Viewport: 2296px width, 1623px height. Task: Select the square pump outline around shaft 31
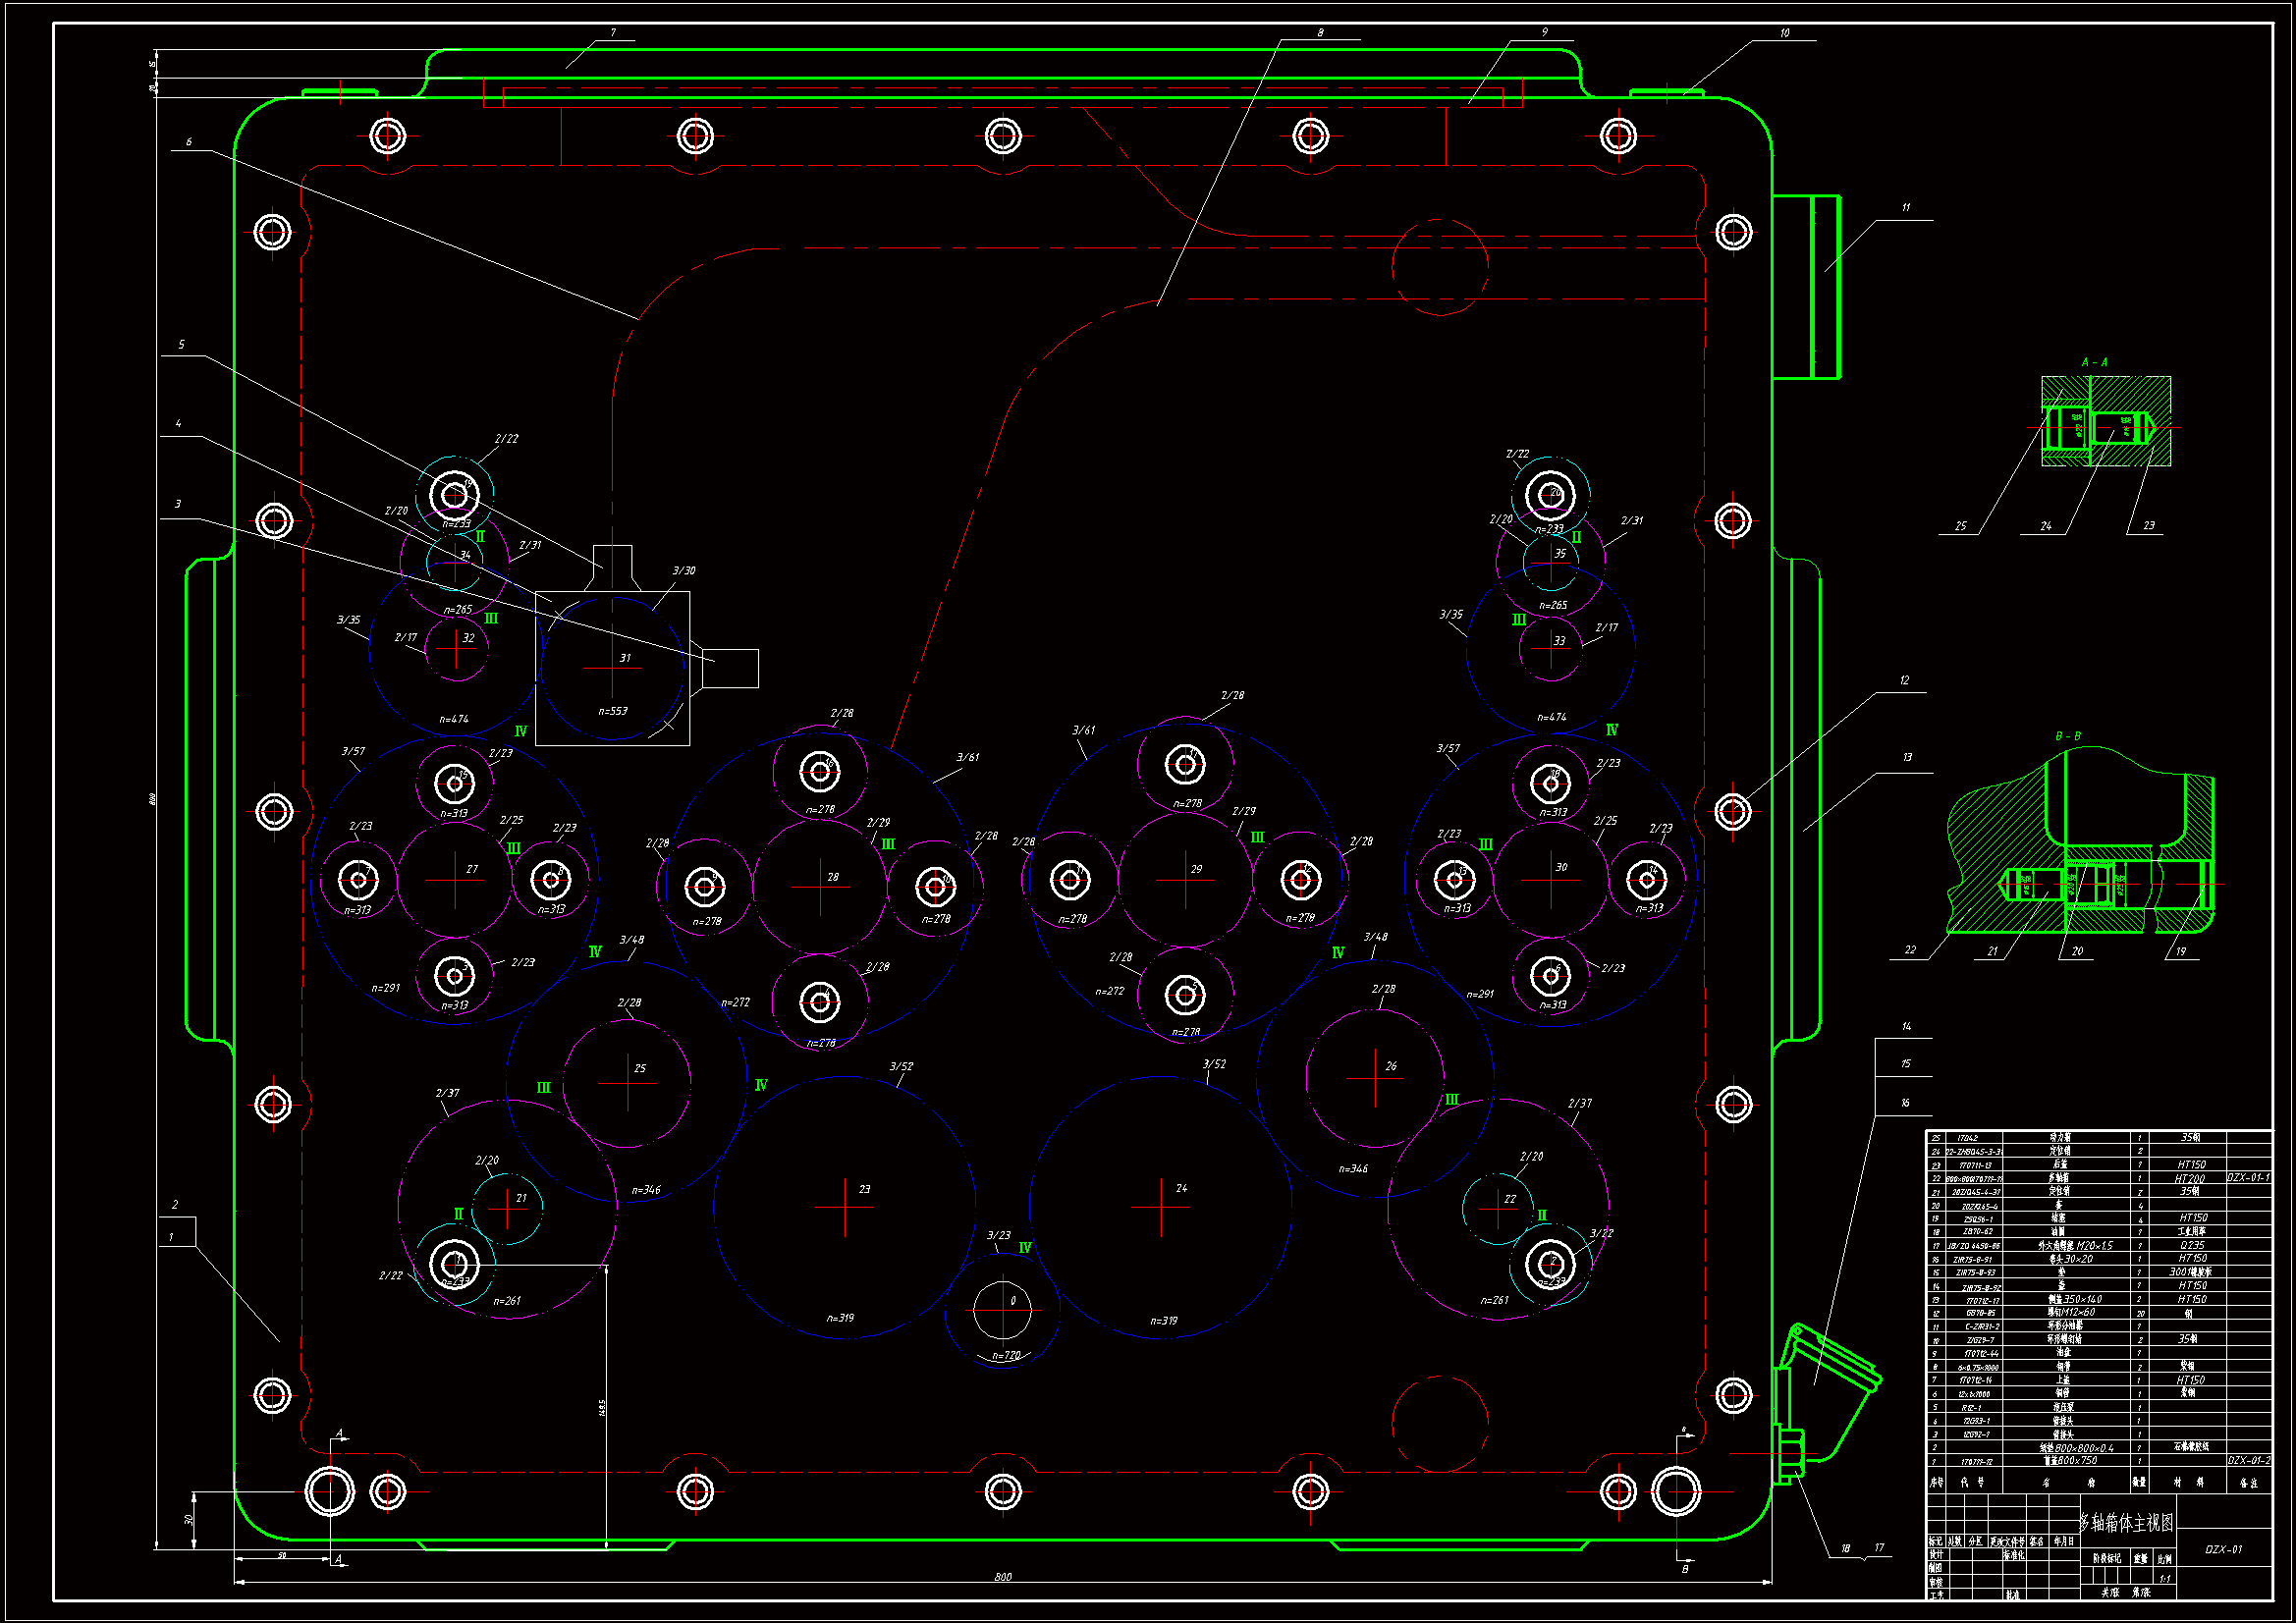click(612, 668)
